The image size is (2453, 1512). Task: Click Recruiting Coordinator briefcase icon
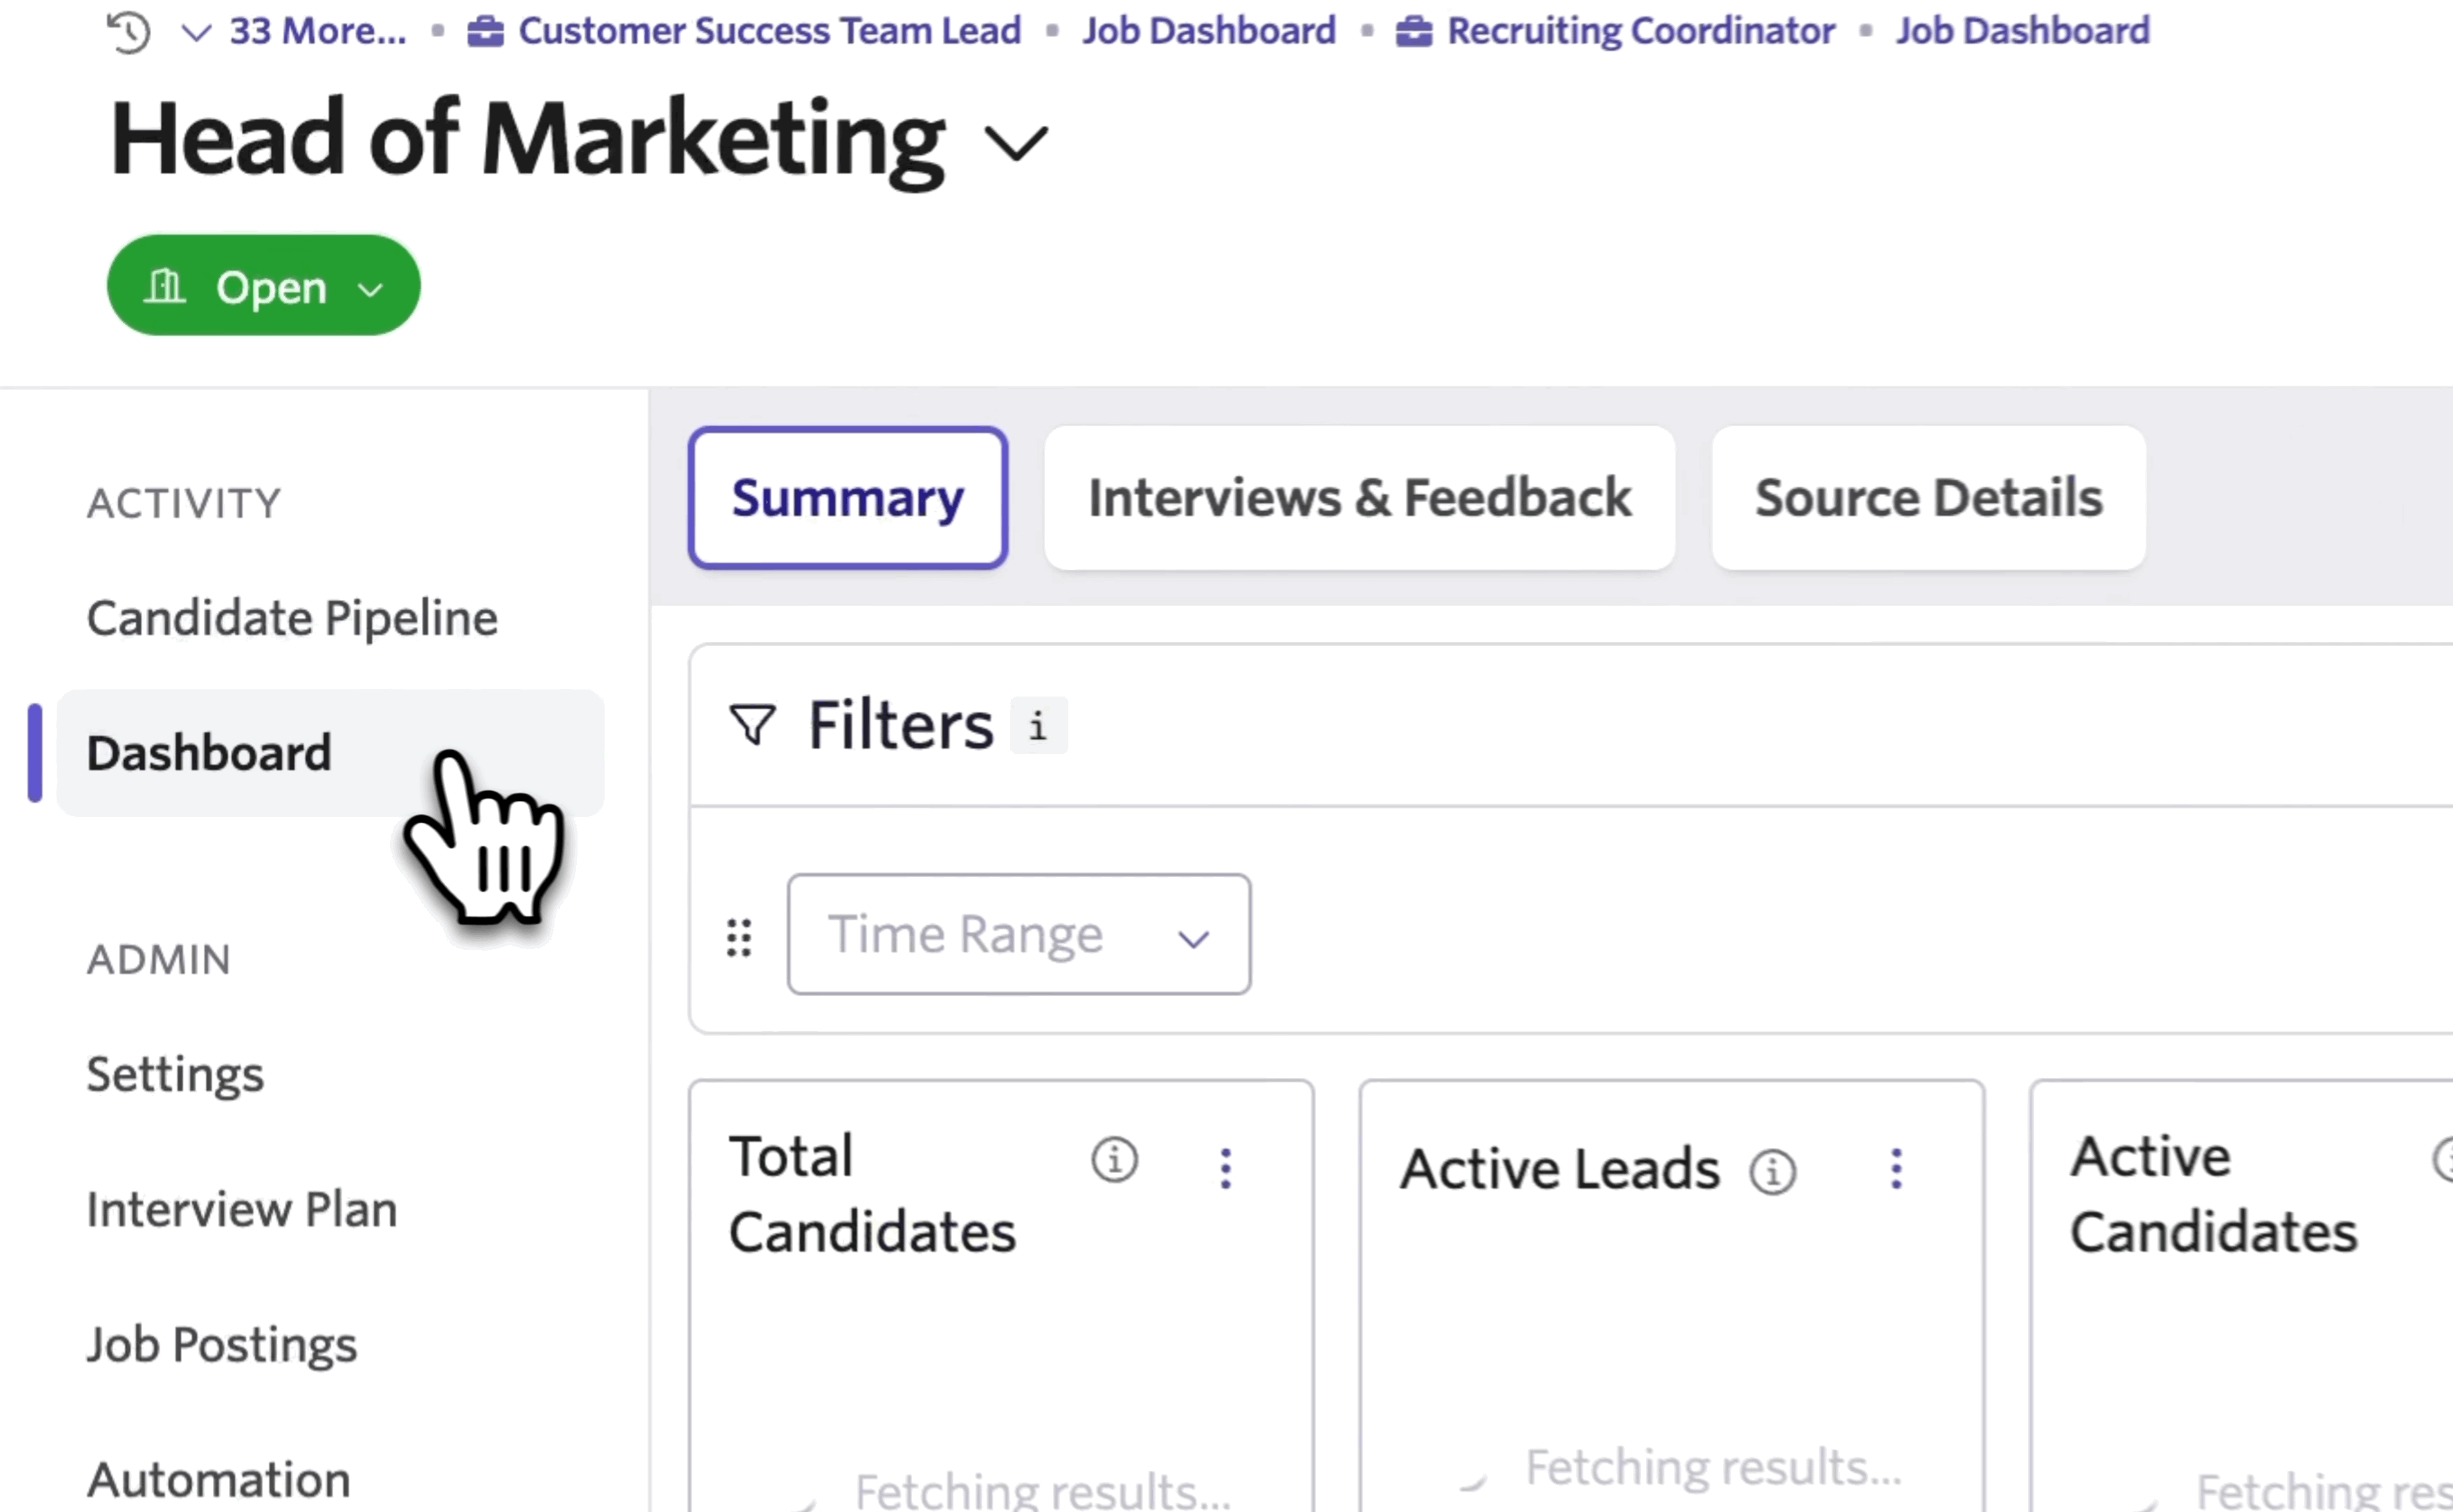(x=1413, y=32)
